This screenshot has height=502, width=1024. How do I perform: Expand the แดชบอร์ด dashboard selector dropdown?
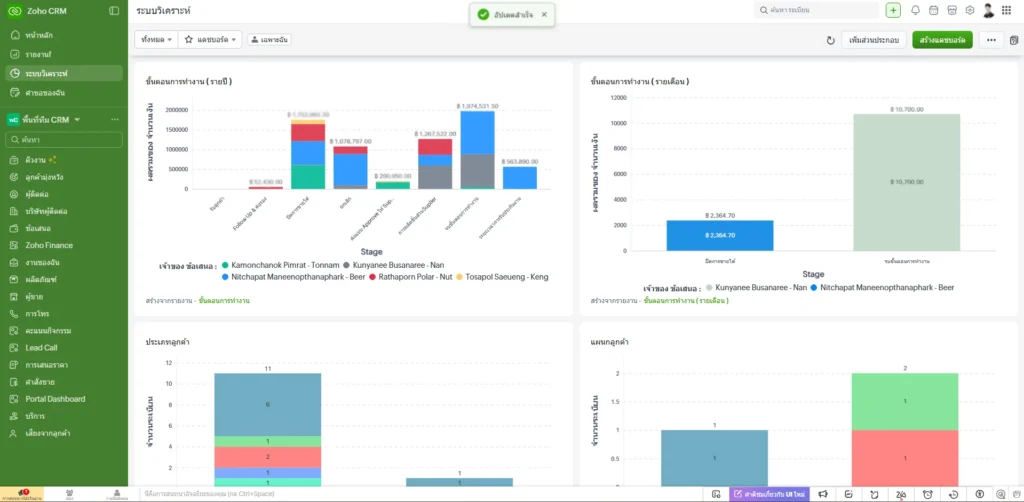click(210, 40)
